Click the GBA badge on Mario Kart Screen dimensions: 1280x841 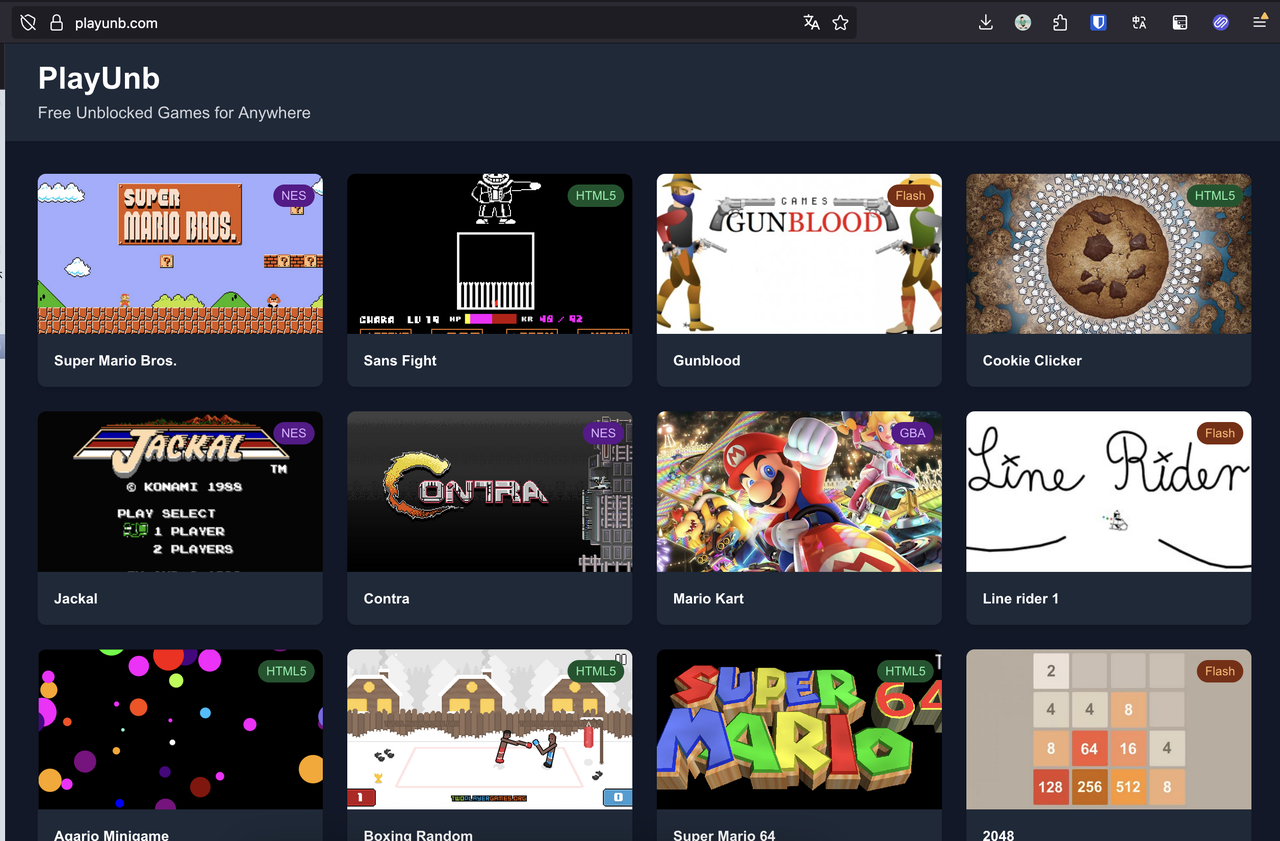pos(912,433)
